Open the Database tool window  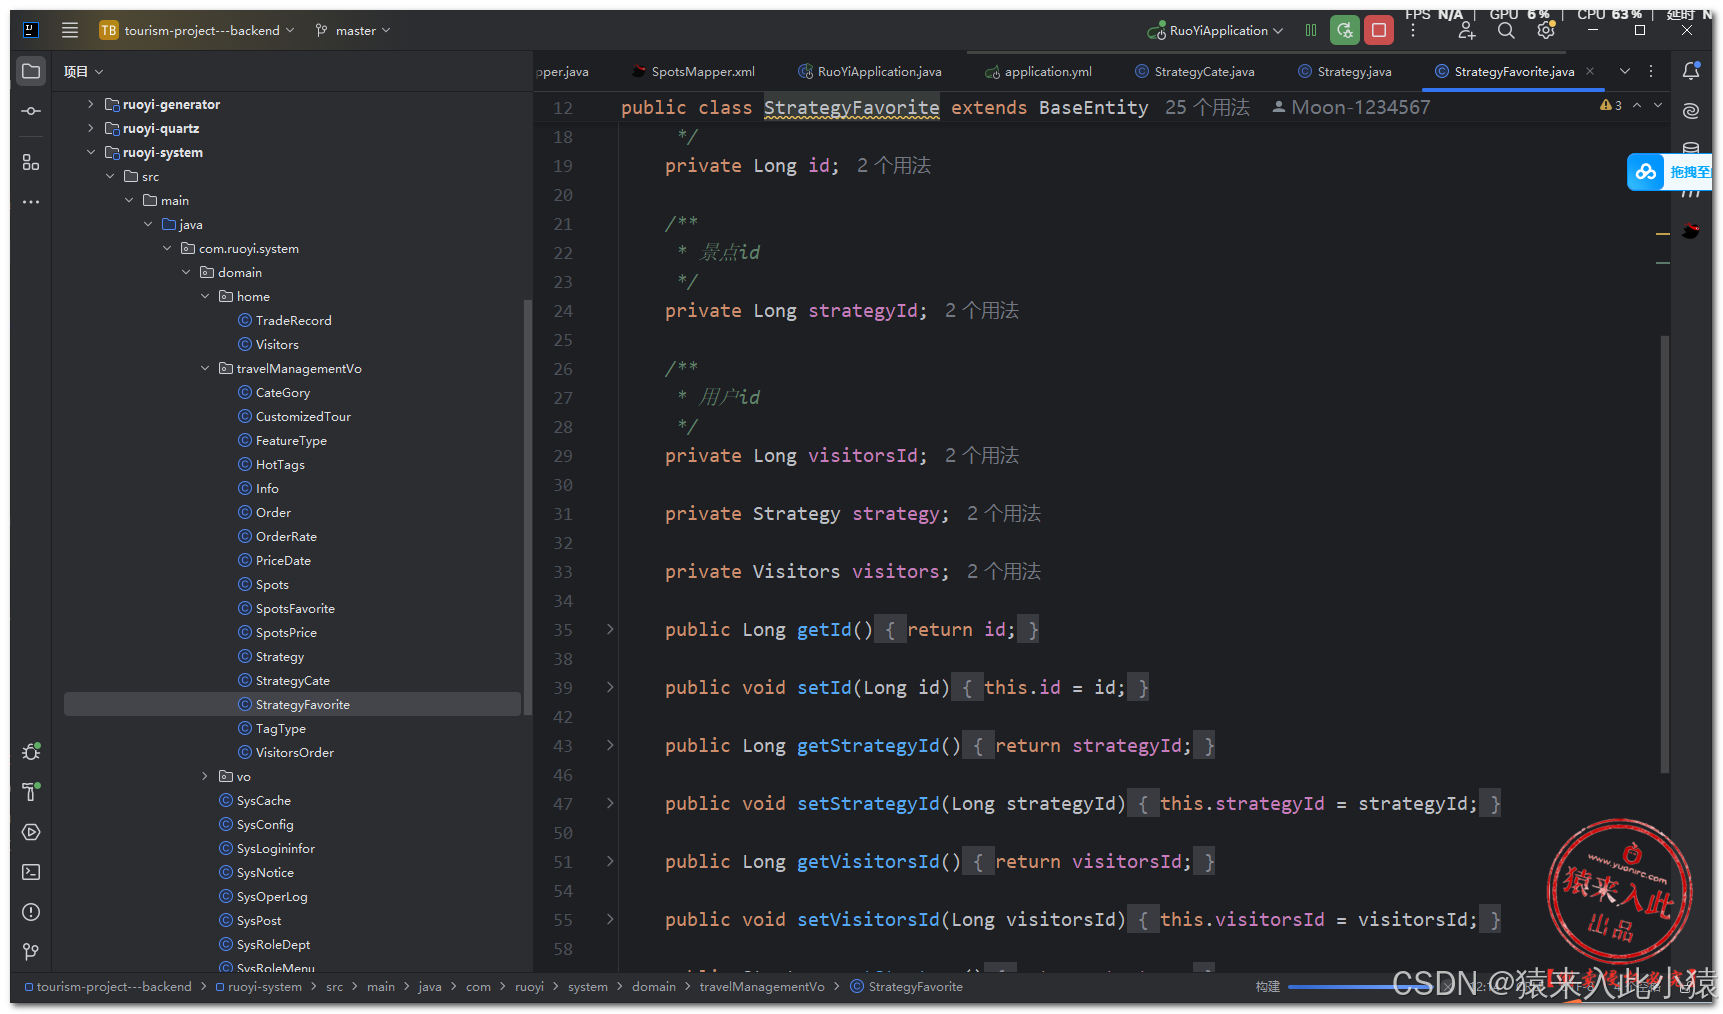[x=1691, y=148]
